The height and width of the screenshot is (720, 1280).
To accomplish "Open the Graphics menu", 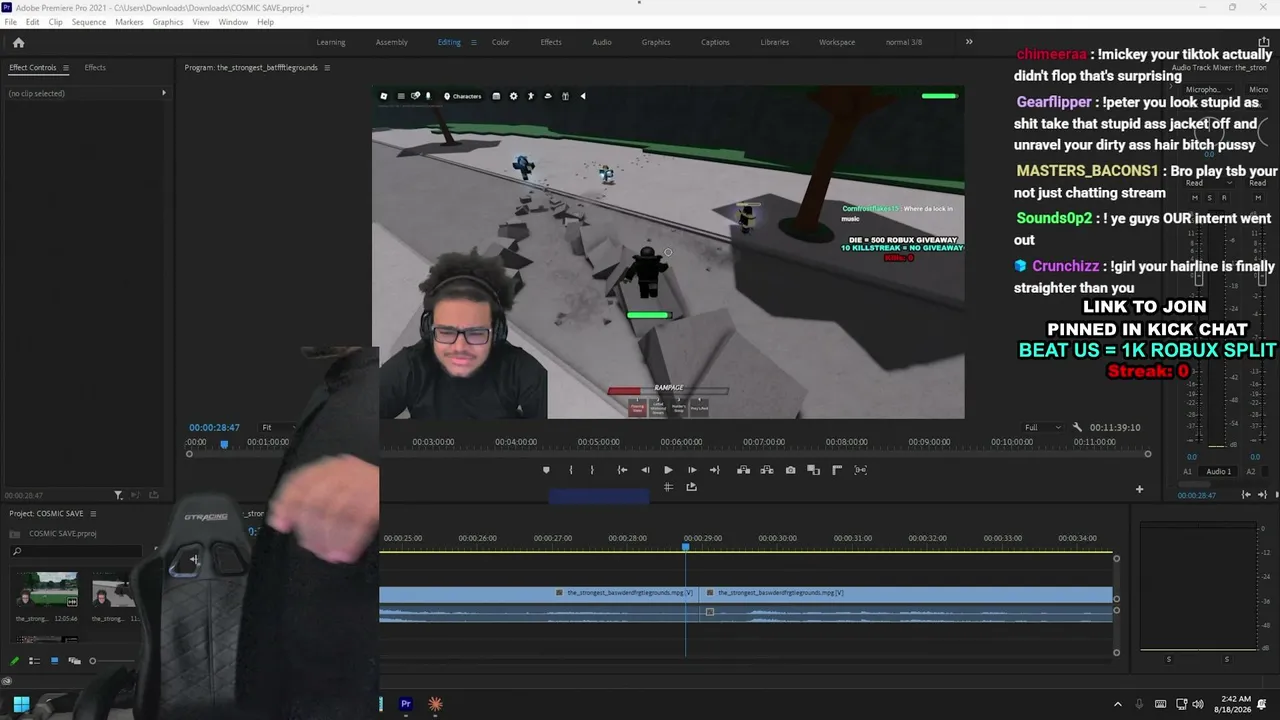I will 168,22.
